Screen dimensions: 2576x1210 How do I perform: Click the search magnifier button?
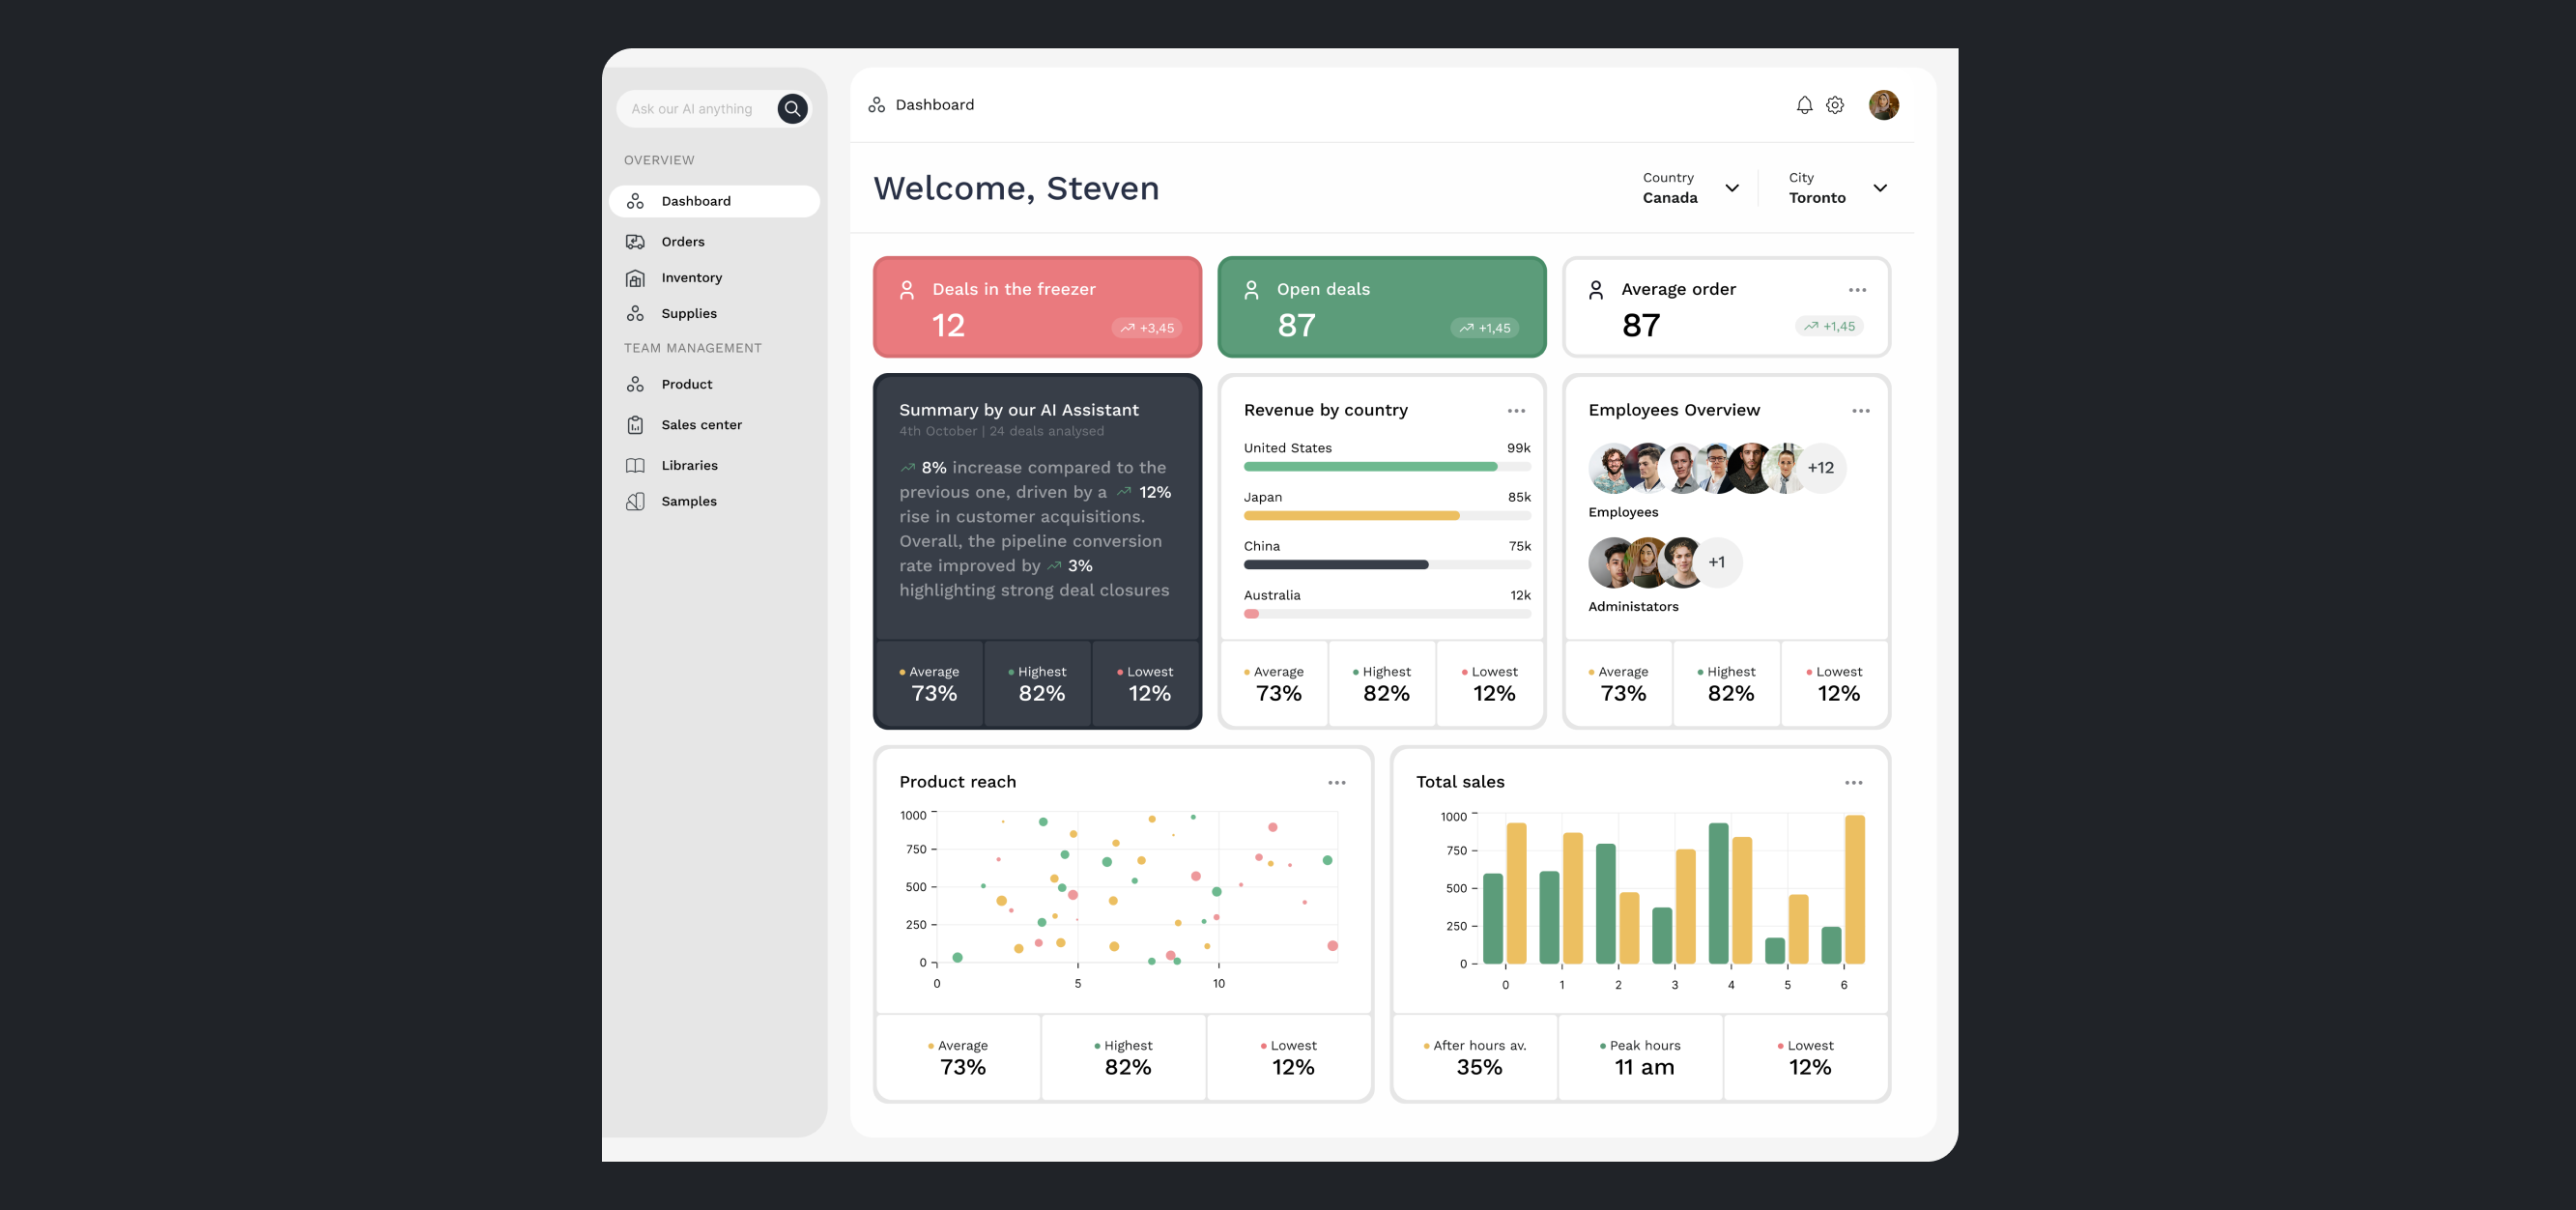[x=792, y=108]
